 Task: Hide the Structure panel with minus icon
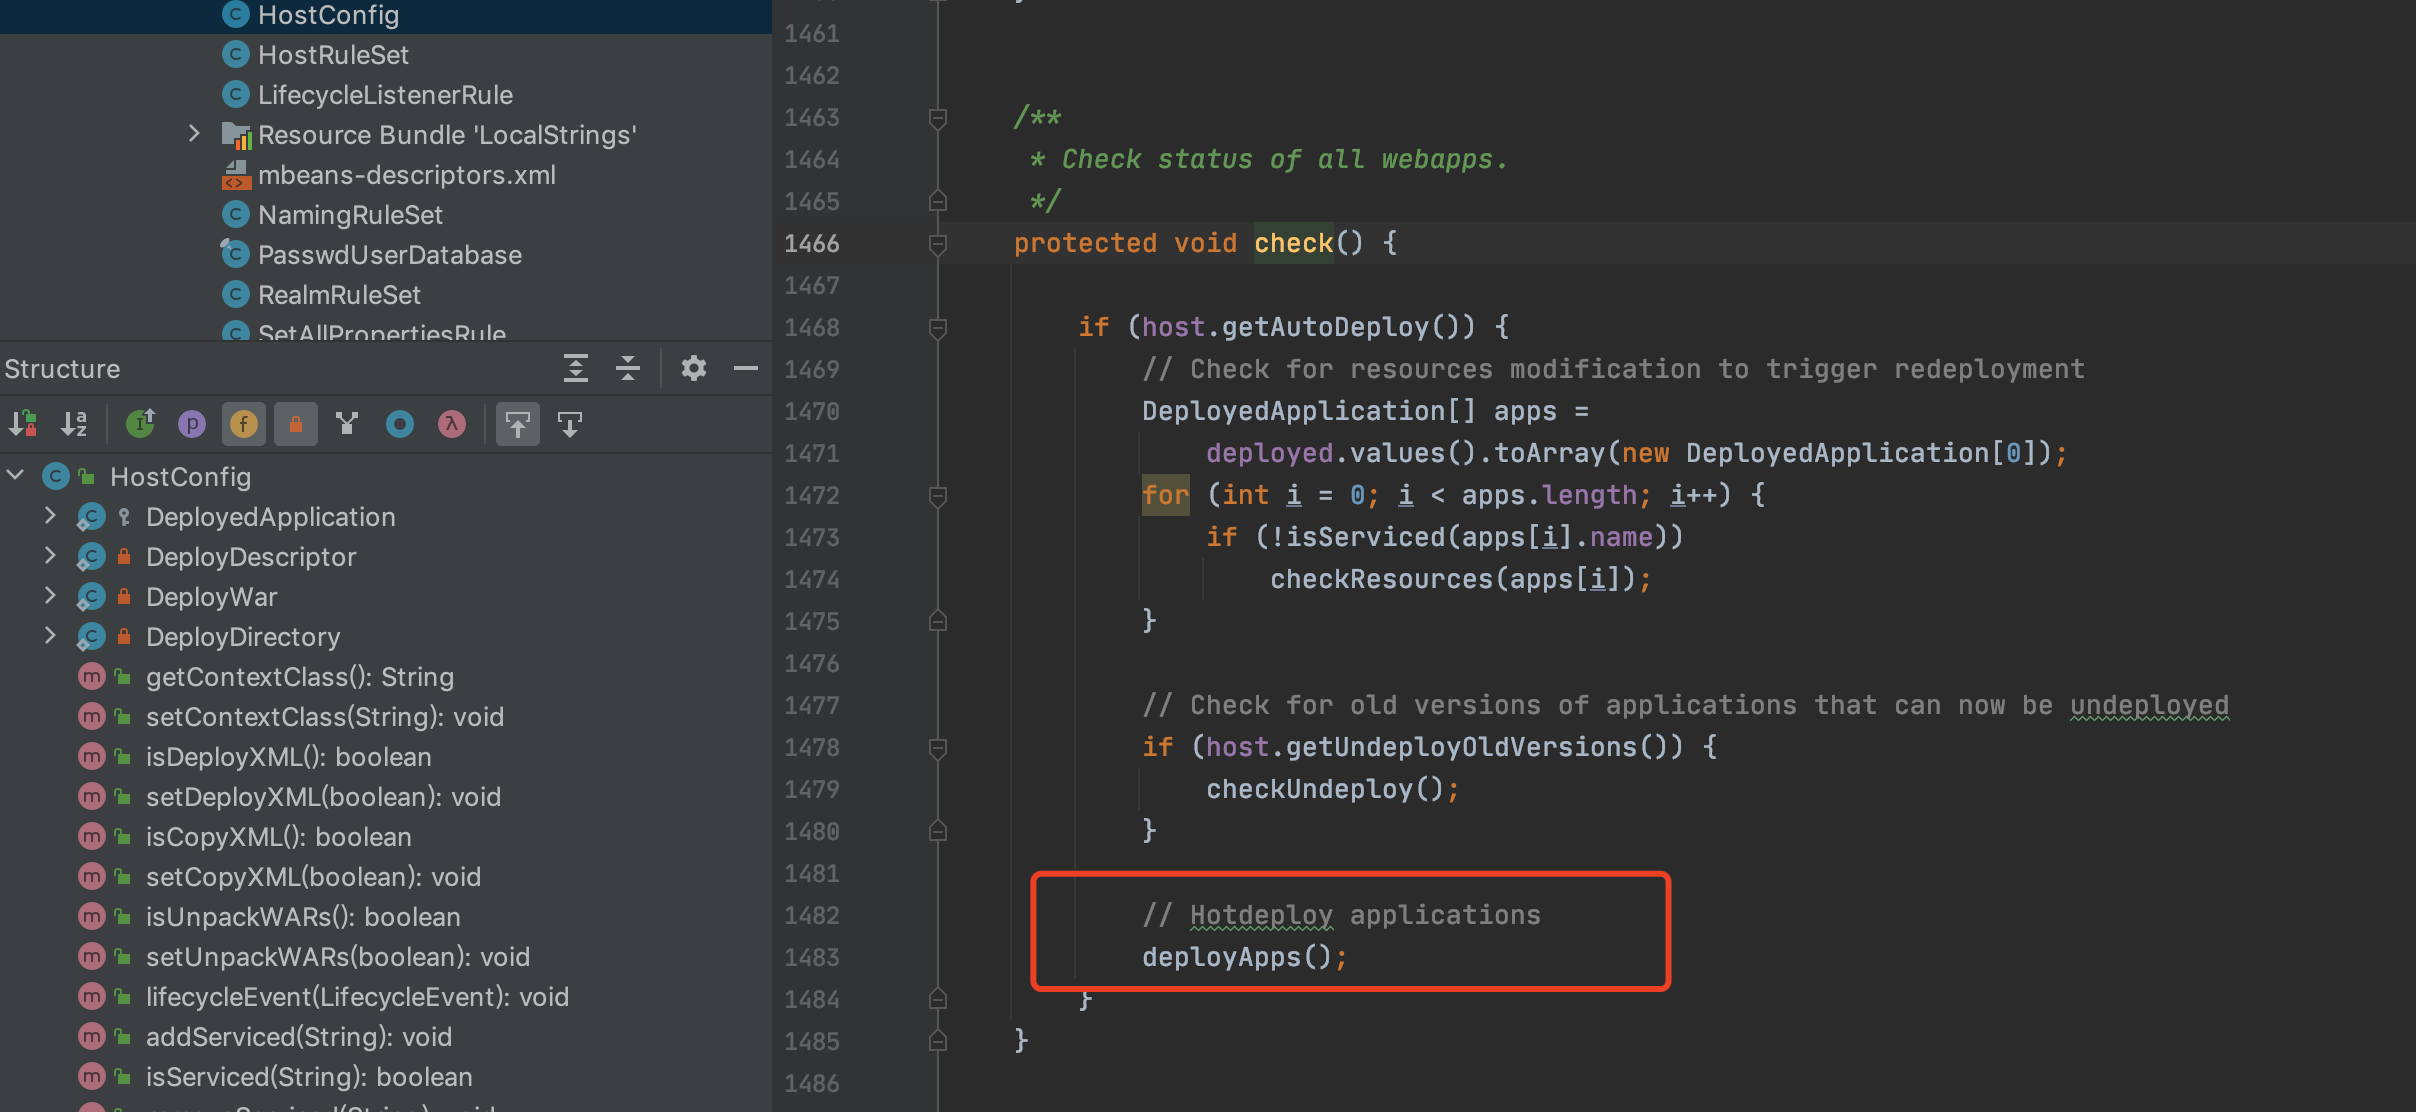point(745,368)
